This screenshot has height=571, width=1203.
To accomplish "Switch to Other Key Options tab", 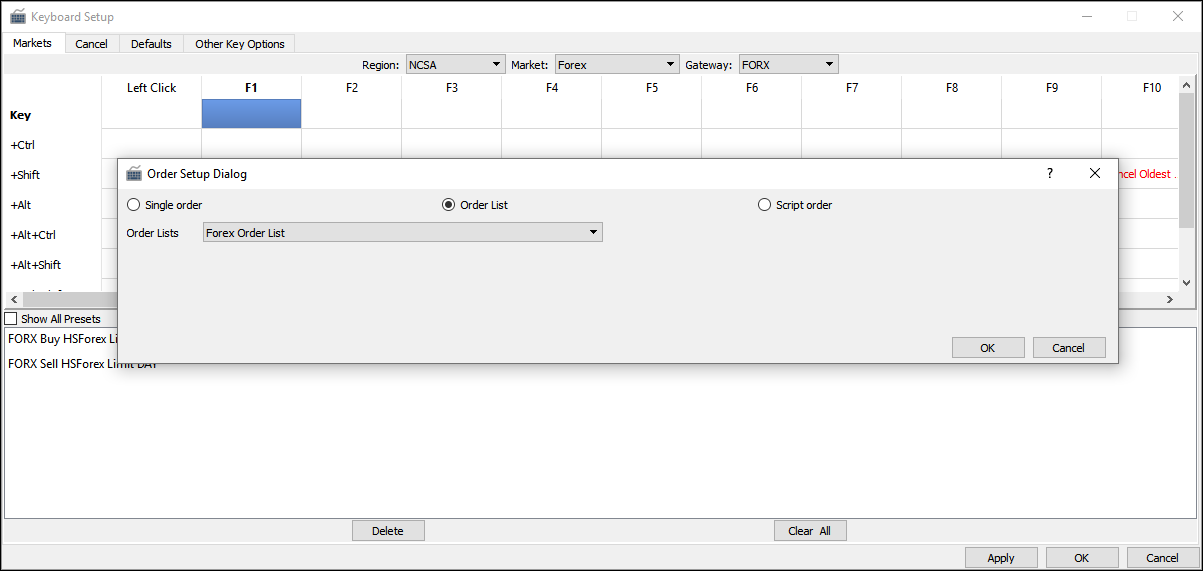I will (239, 44).
